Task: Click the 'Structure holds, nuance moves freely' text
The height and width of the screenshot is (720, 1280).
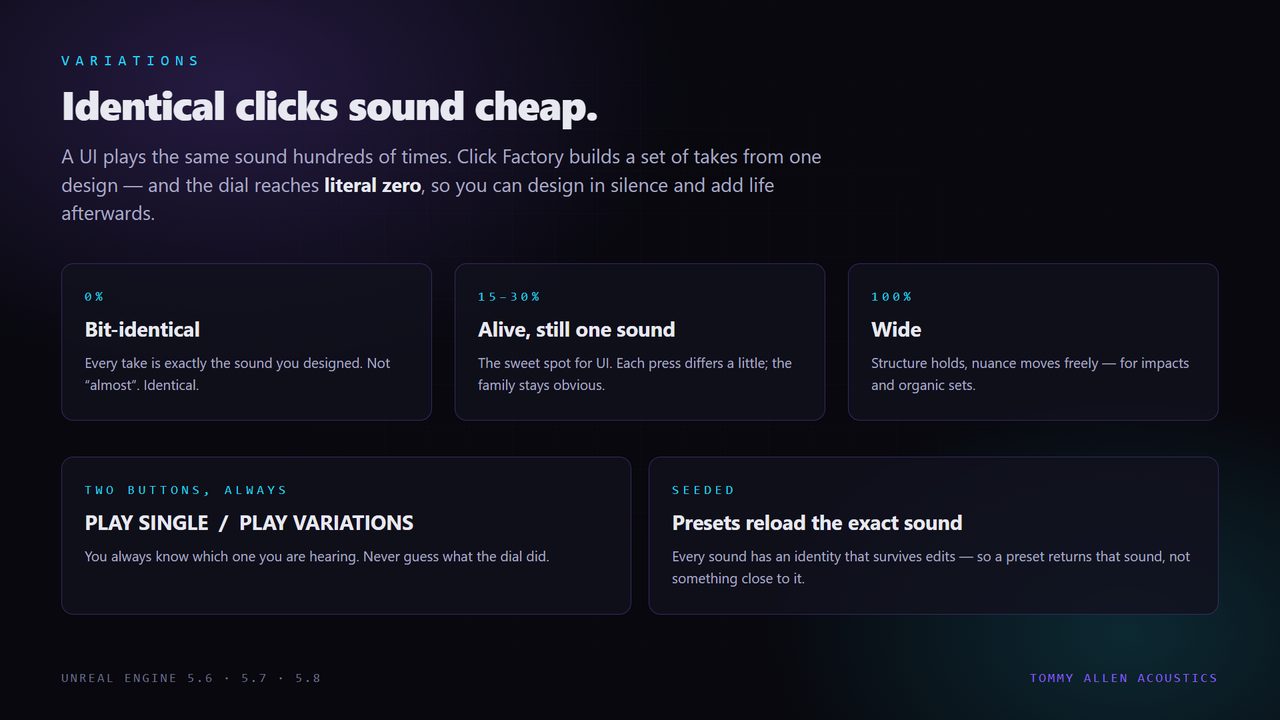Action: [x=1030, y=374]
